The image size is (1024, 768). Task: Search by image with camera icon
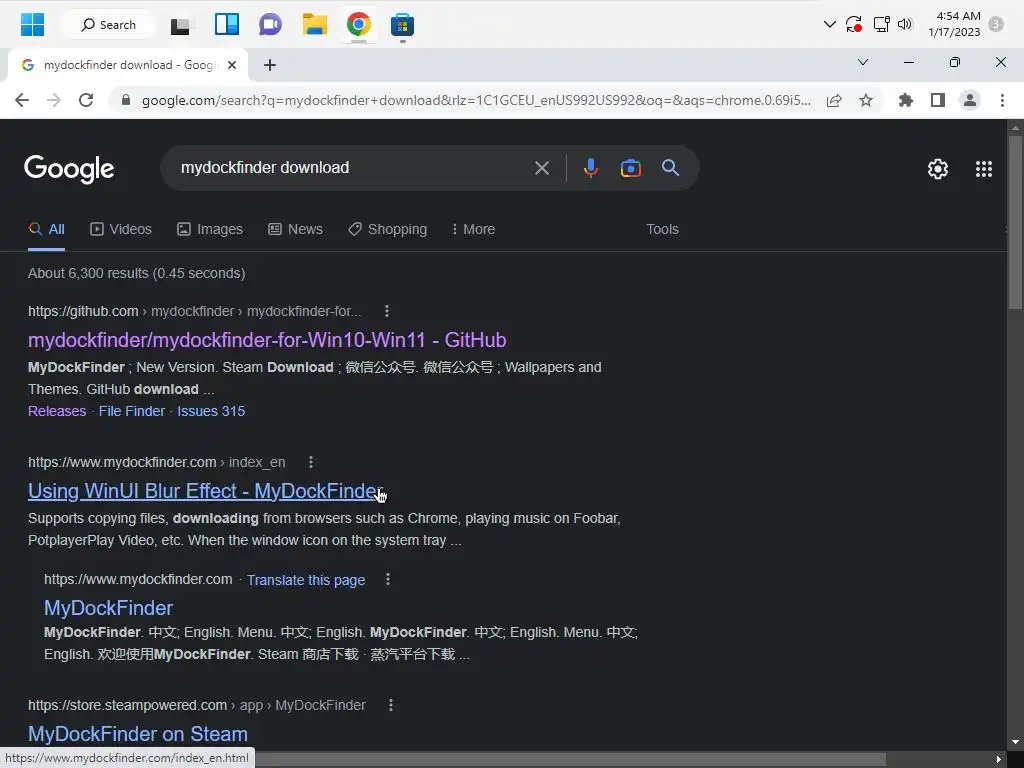[x=630, y=168]
